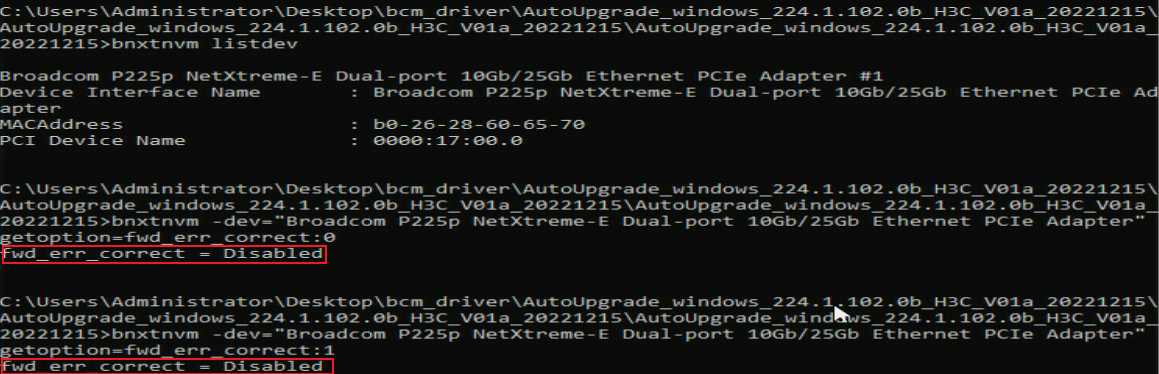This screenshot has width=1159, height=374.
Task: Click the word apter on the wrapped line
Action: [x=30, y=109]
